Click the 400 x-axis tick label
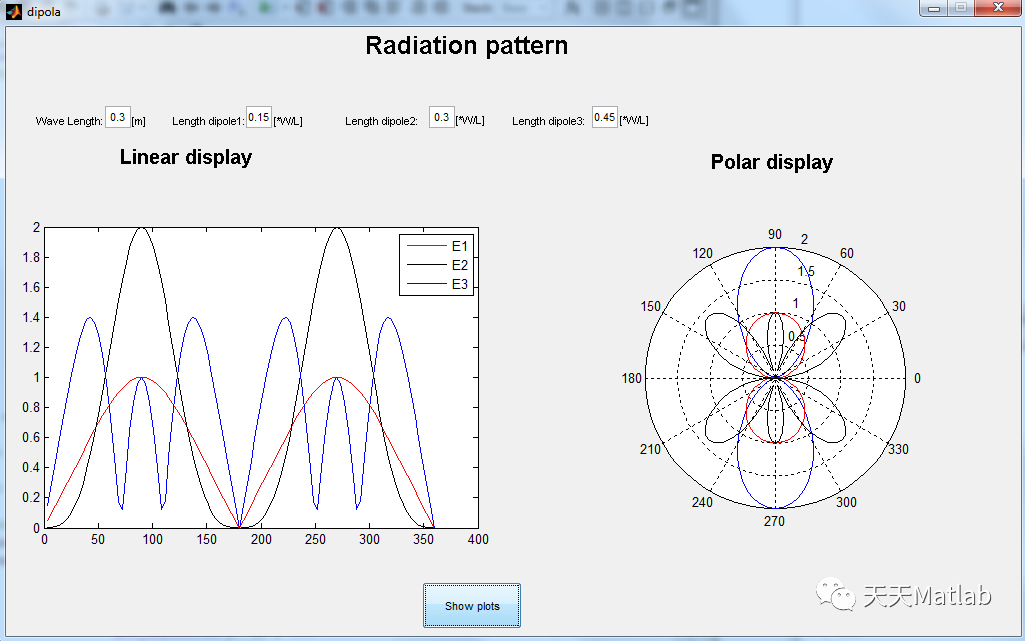Viewport: 1025px width, 641px height. (479, 539)
